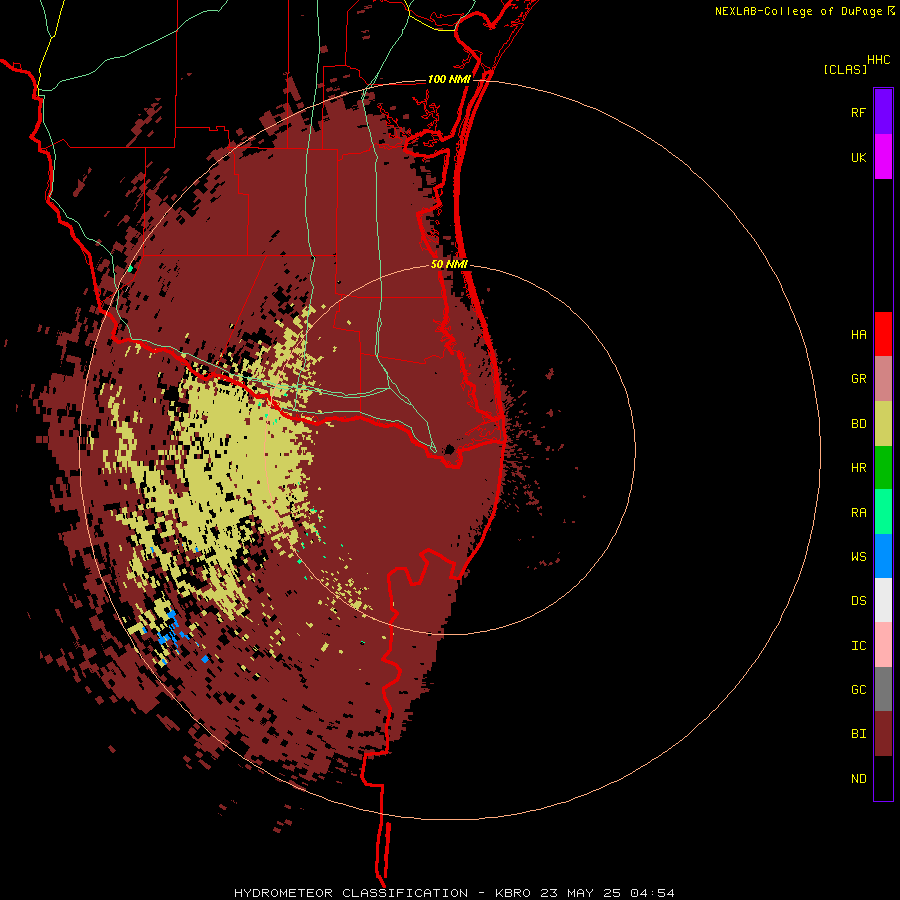
Task: Click the 'ND' legend label
Action: 858,779
